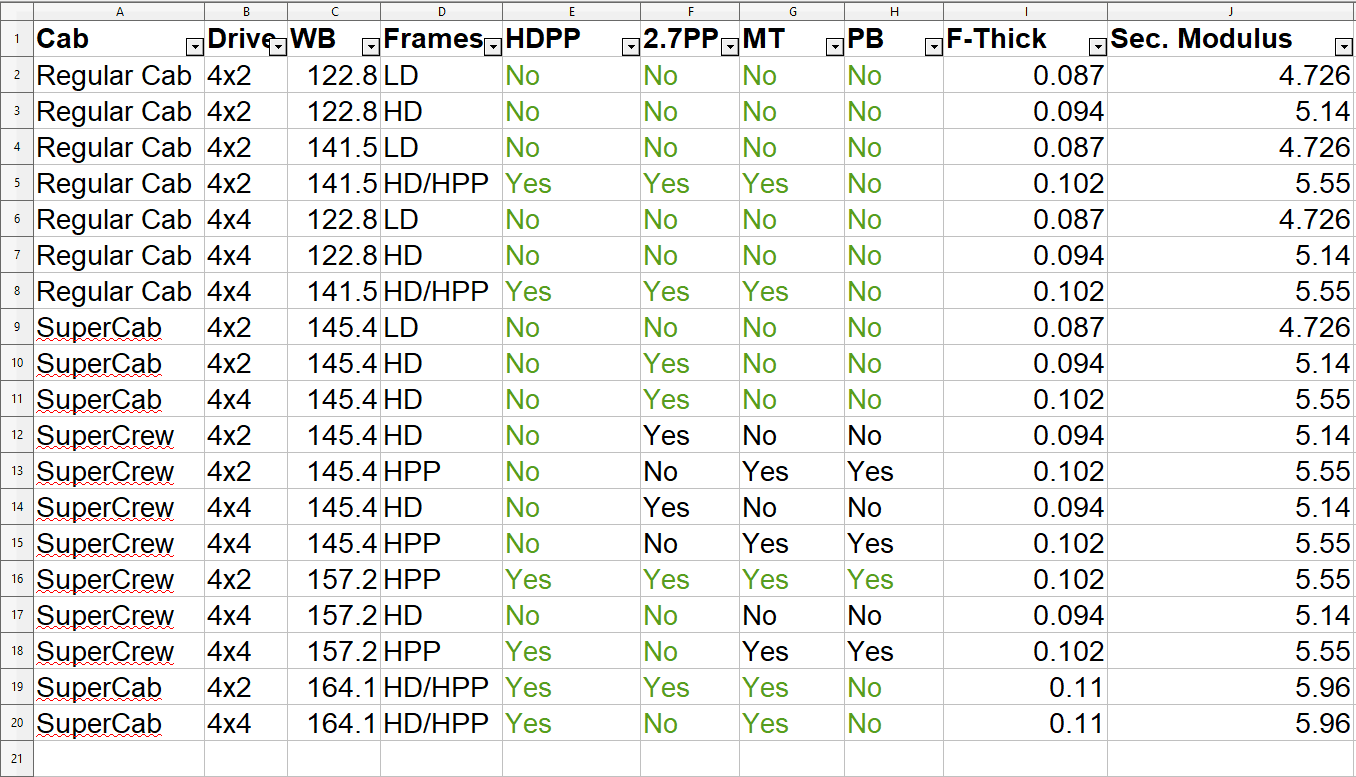Select column A header
1356x777 pixels.
120,11
